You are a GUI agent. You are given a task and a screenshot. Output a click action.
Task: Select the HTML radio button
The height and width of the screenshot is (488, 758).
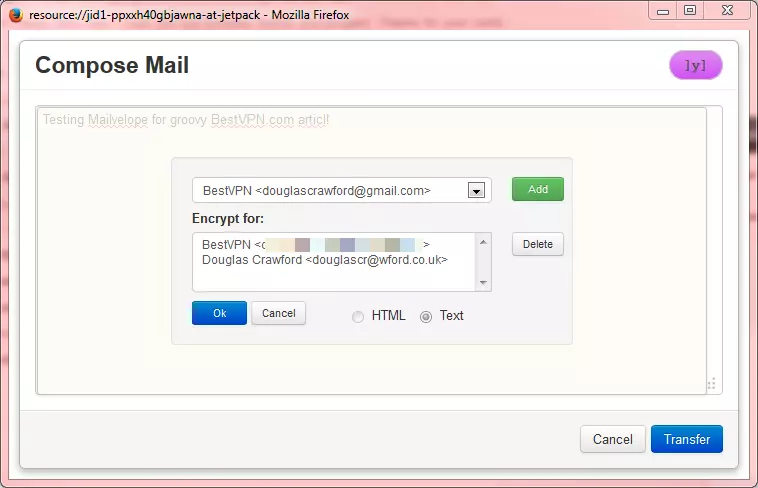(358, 317)
